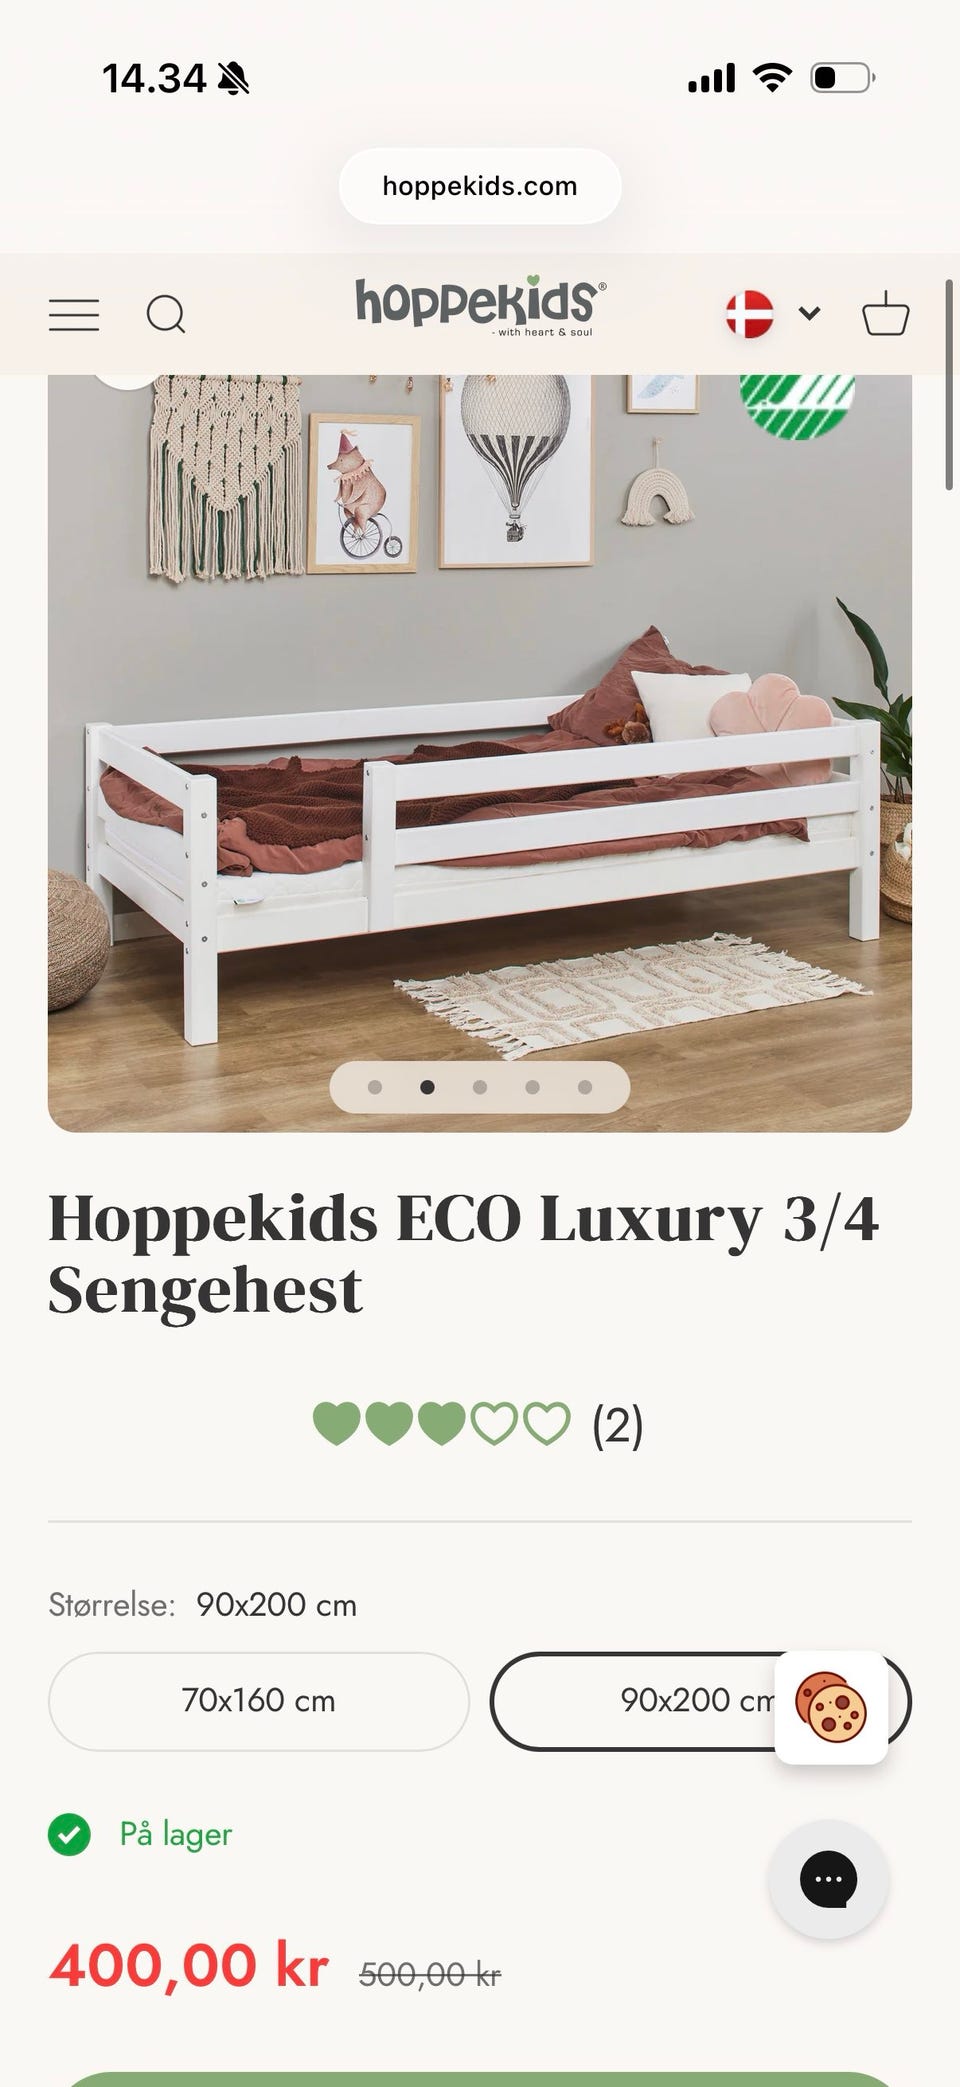
Task: Open the reviews via heart rating
Action: 441,1424
